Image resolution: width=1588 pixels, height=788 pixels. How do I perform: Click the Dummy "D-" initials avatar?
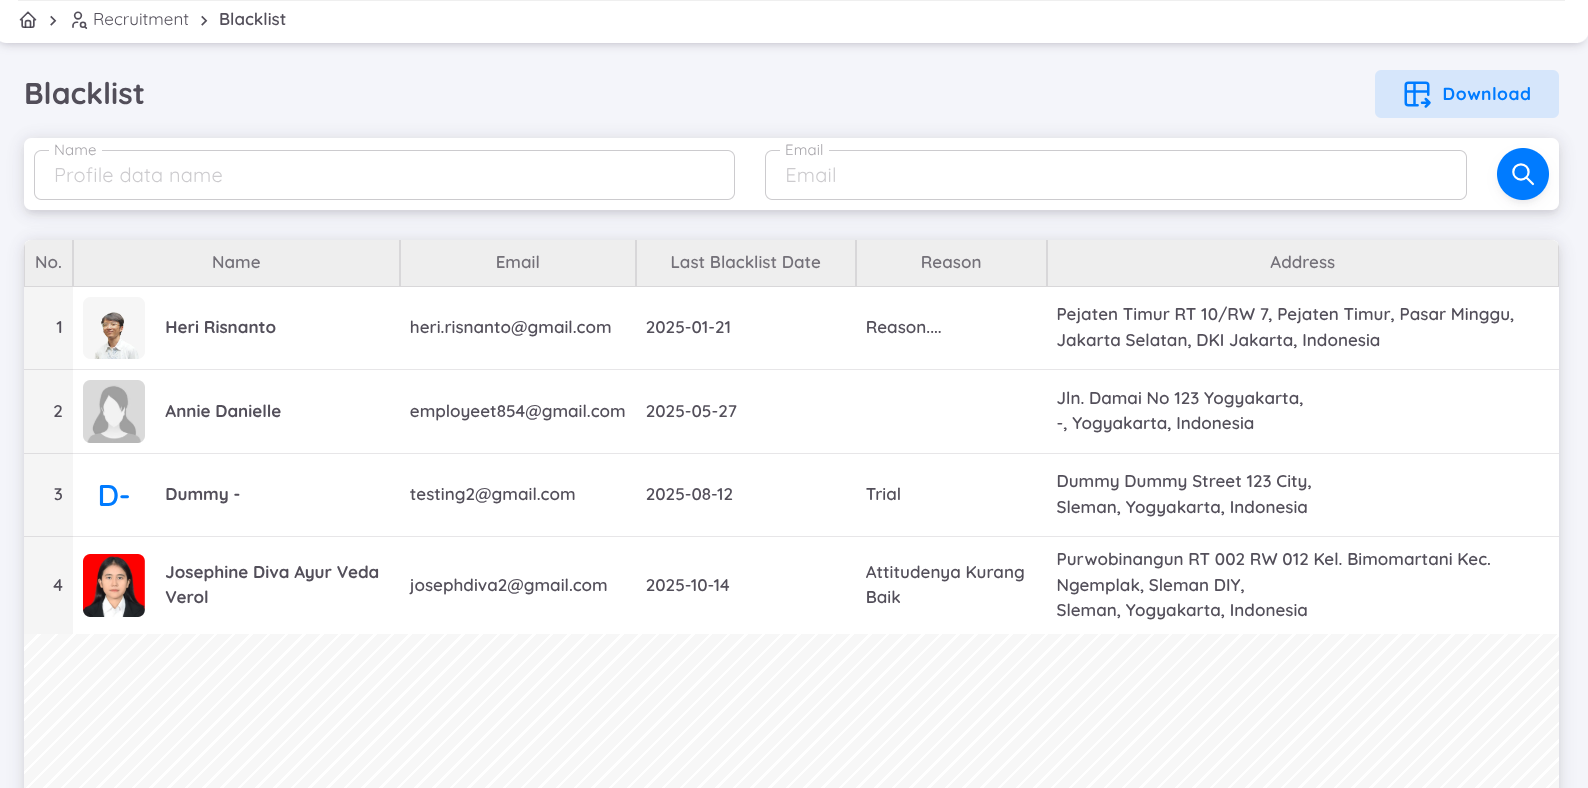click(x=114, y=495)
